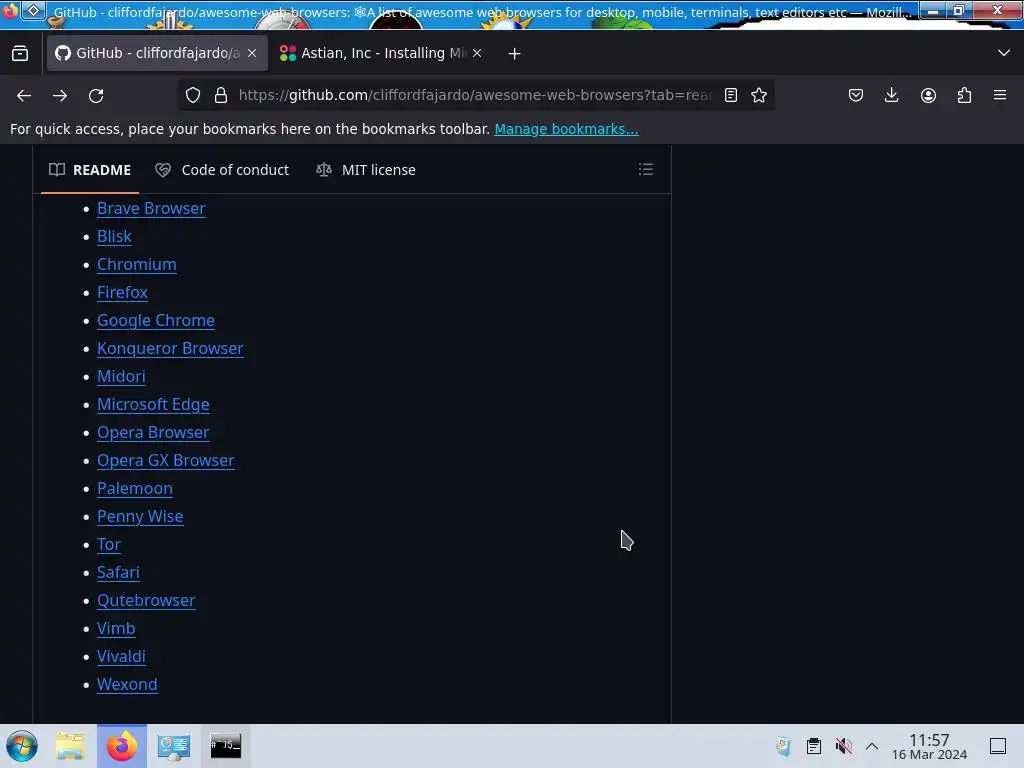Open the terminal taskbar icon
The height and width of the screenshot is (768, 1024).
[x=225, y=746]
